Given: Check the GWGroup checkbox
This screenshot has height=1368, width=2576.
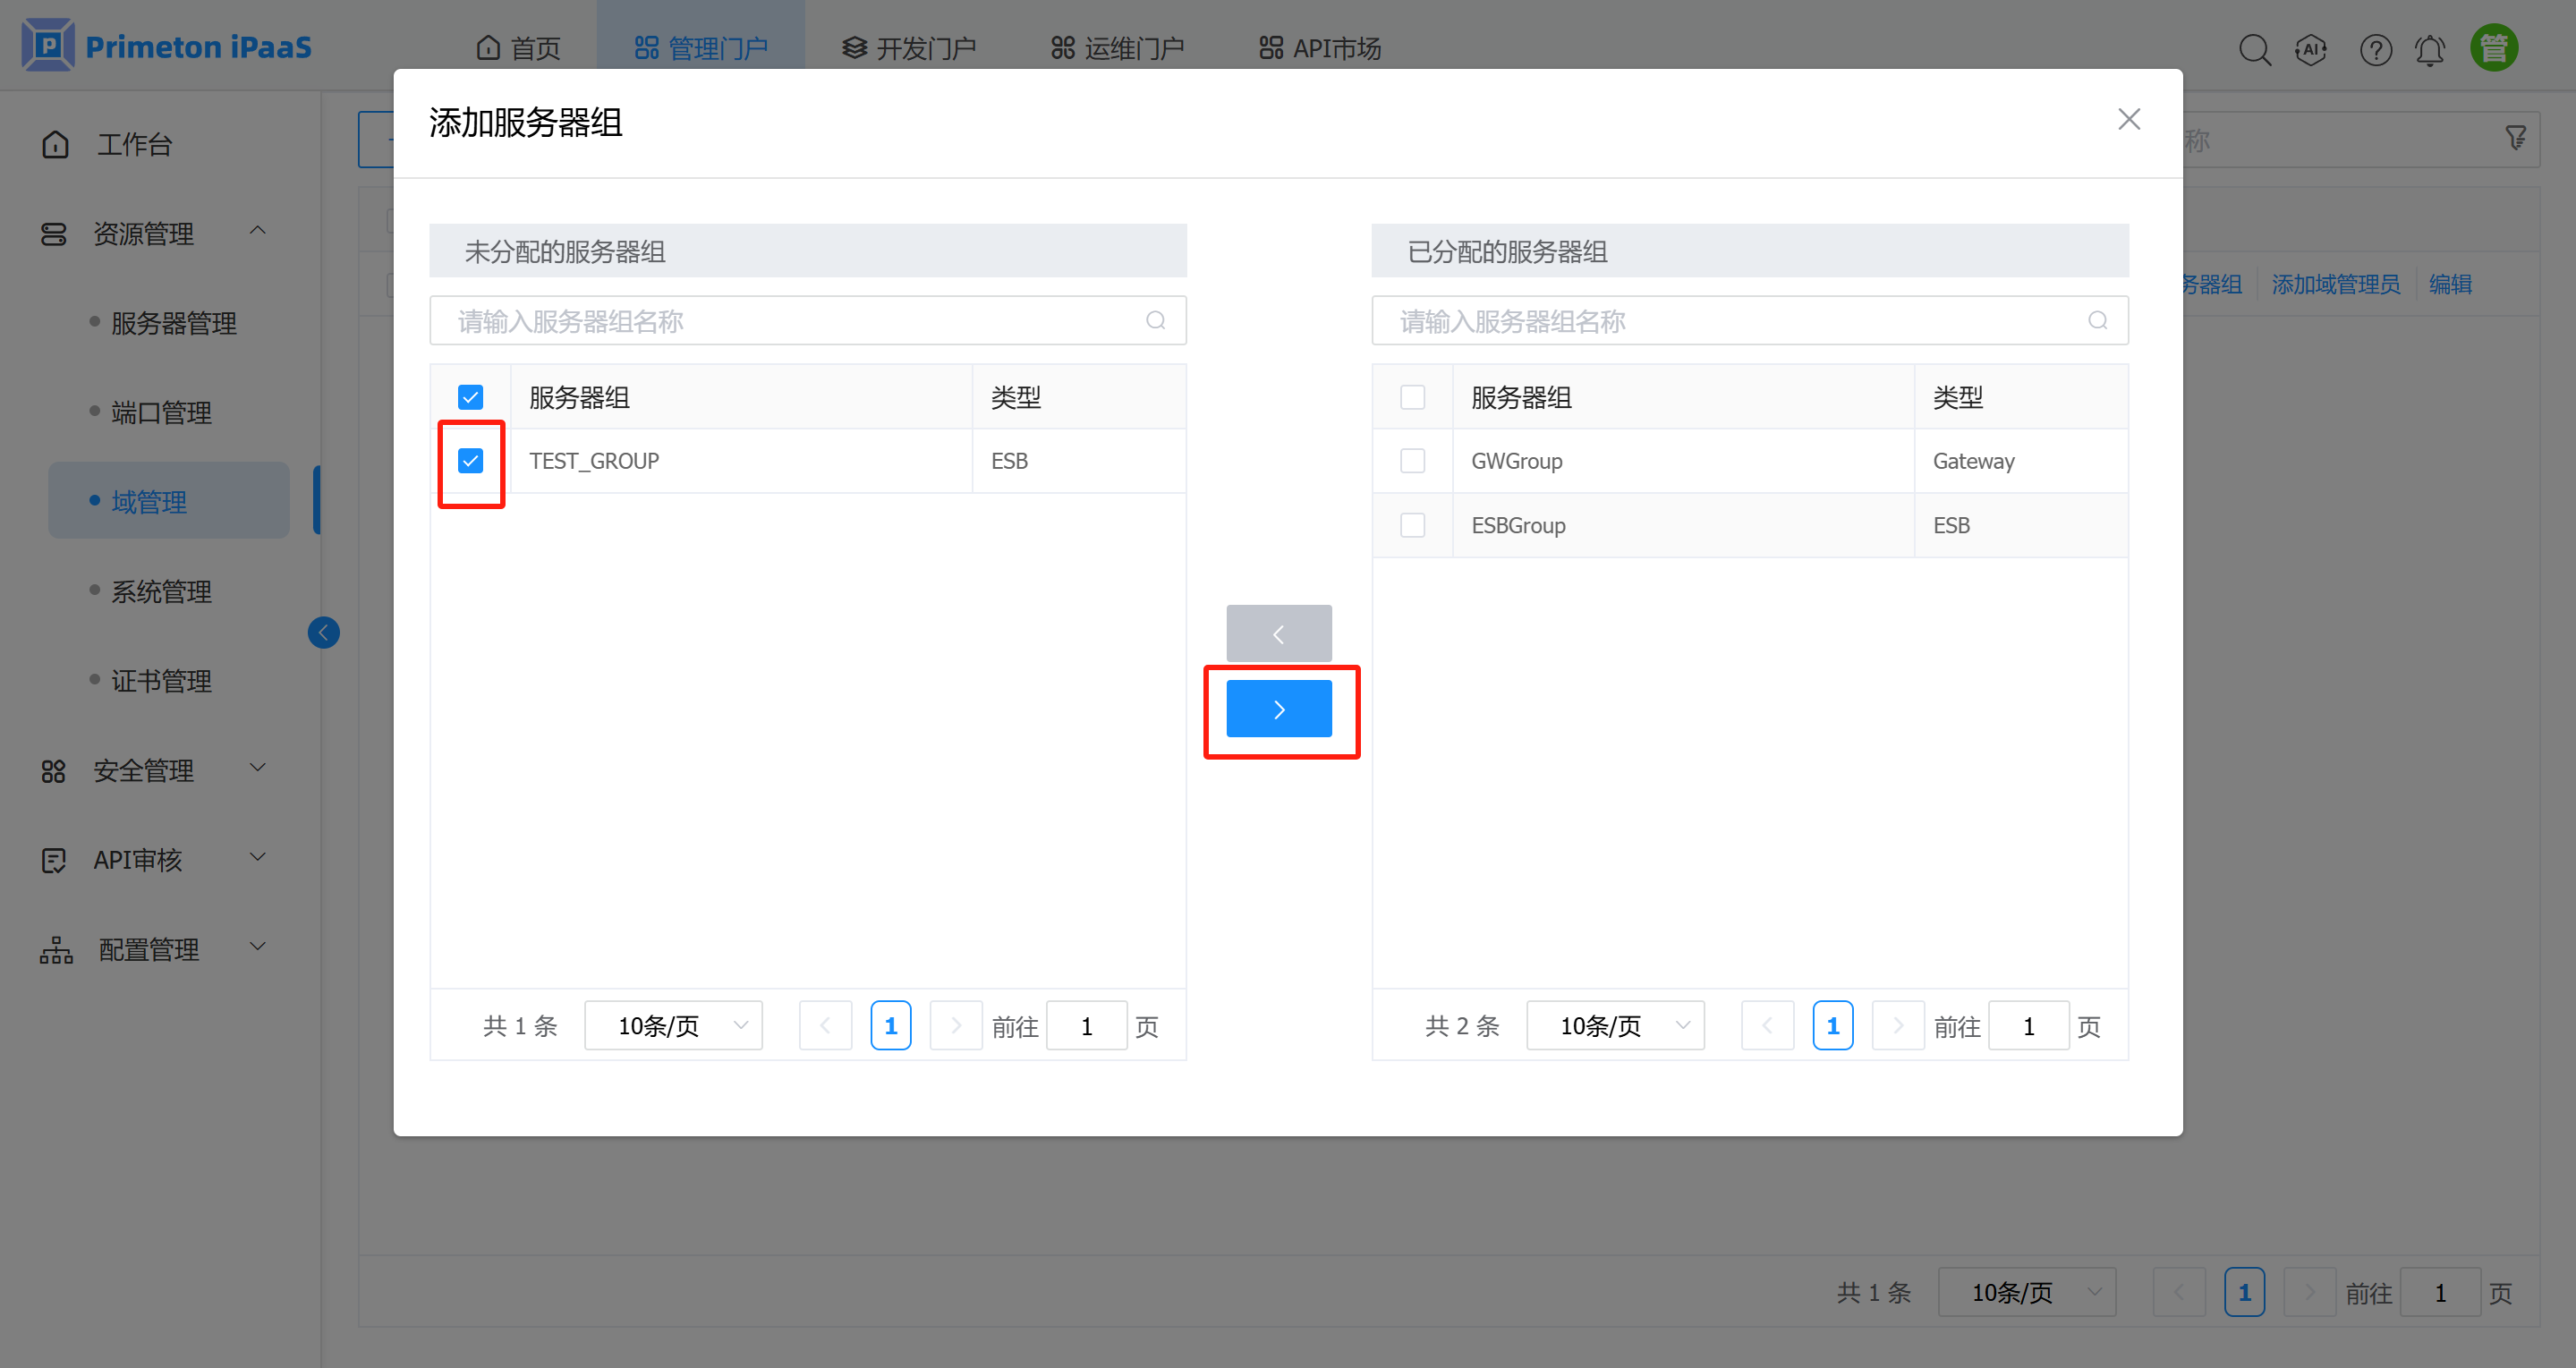Looking at the screenshot, I should coord(1412,460).
